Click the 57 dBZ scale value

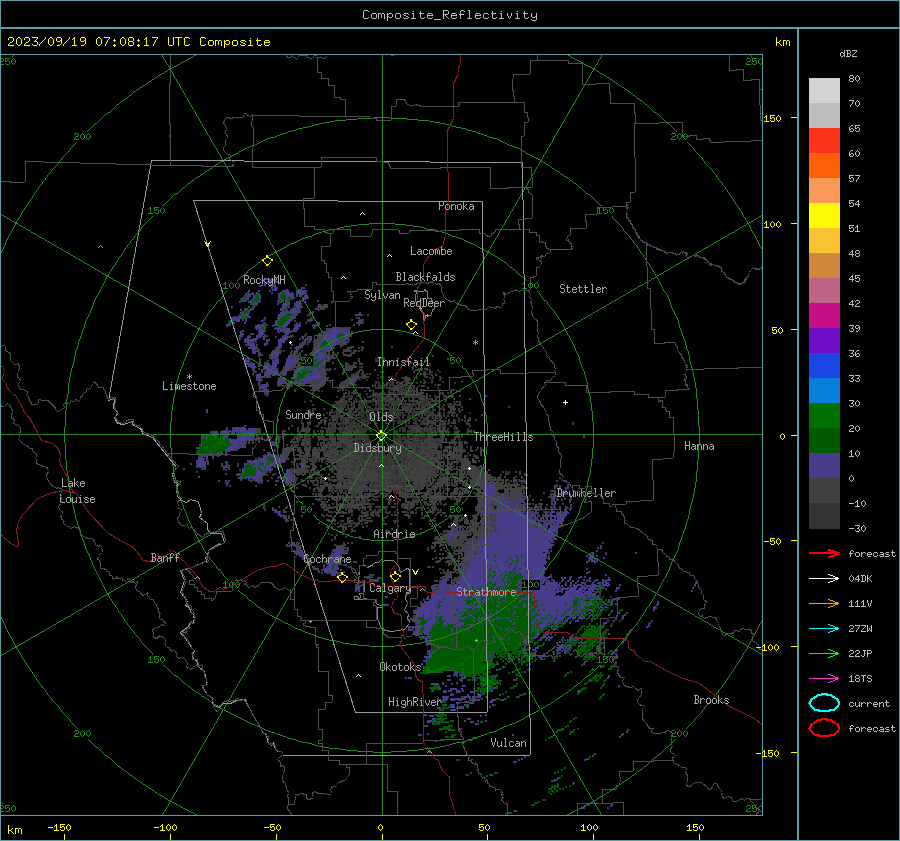pyautogui.click(x=854, y=179)
